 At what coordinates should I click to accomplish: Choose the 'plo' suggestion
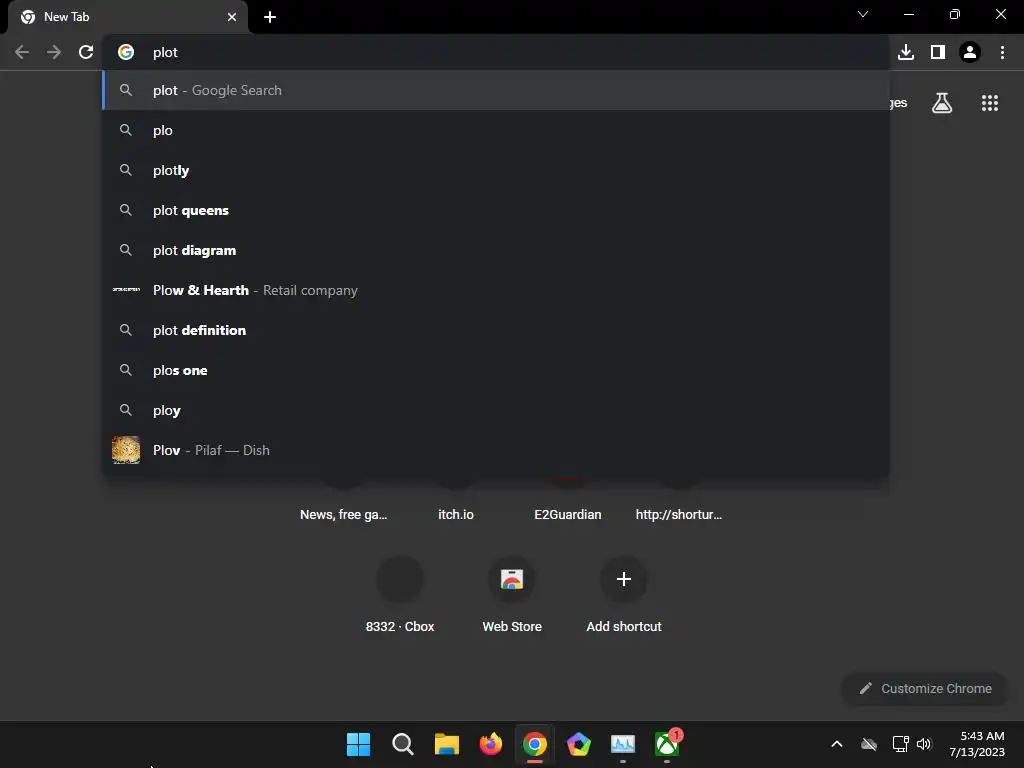tap(496, 130)
